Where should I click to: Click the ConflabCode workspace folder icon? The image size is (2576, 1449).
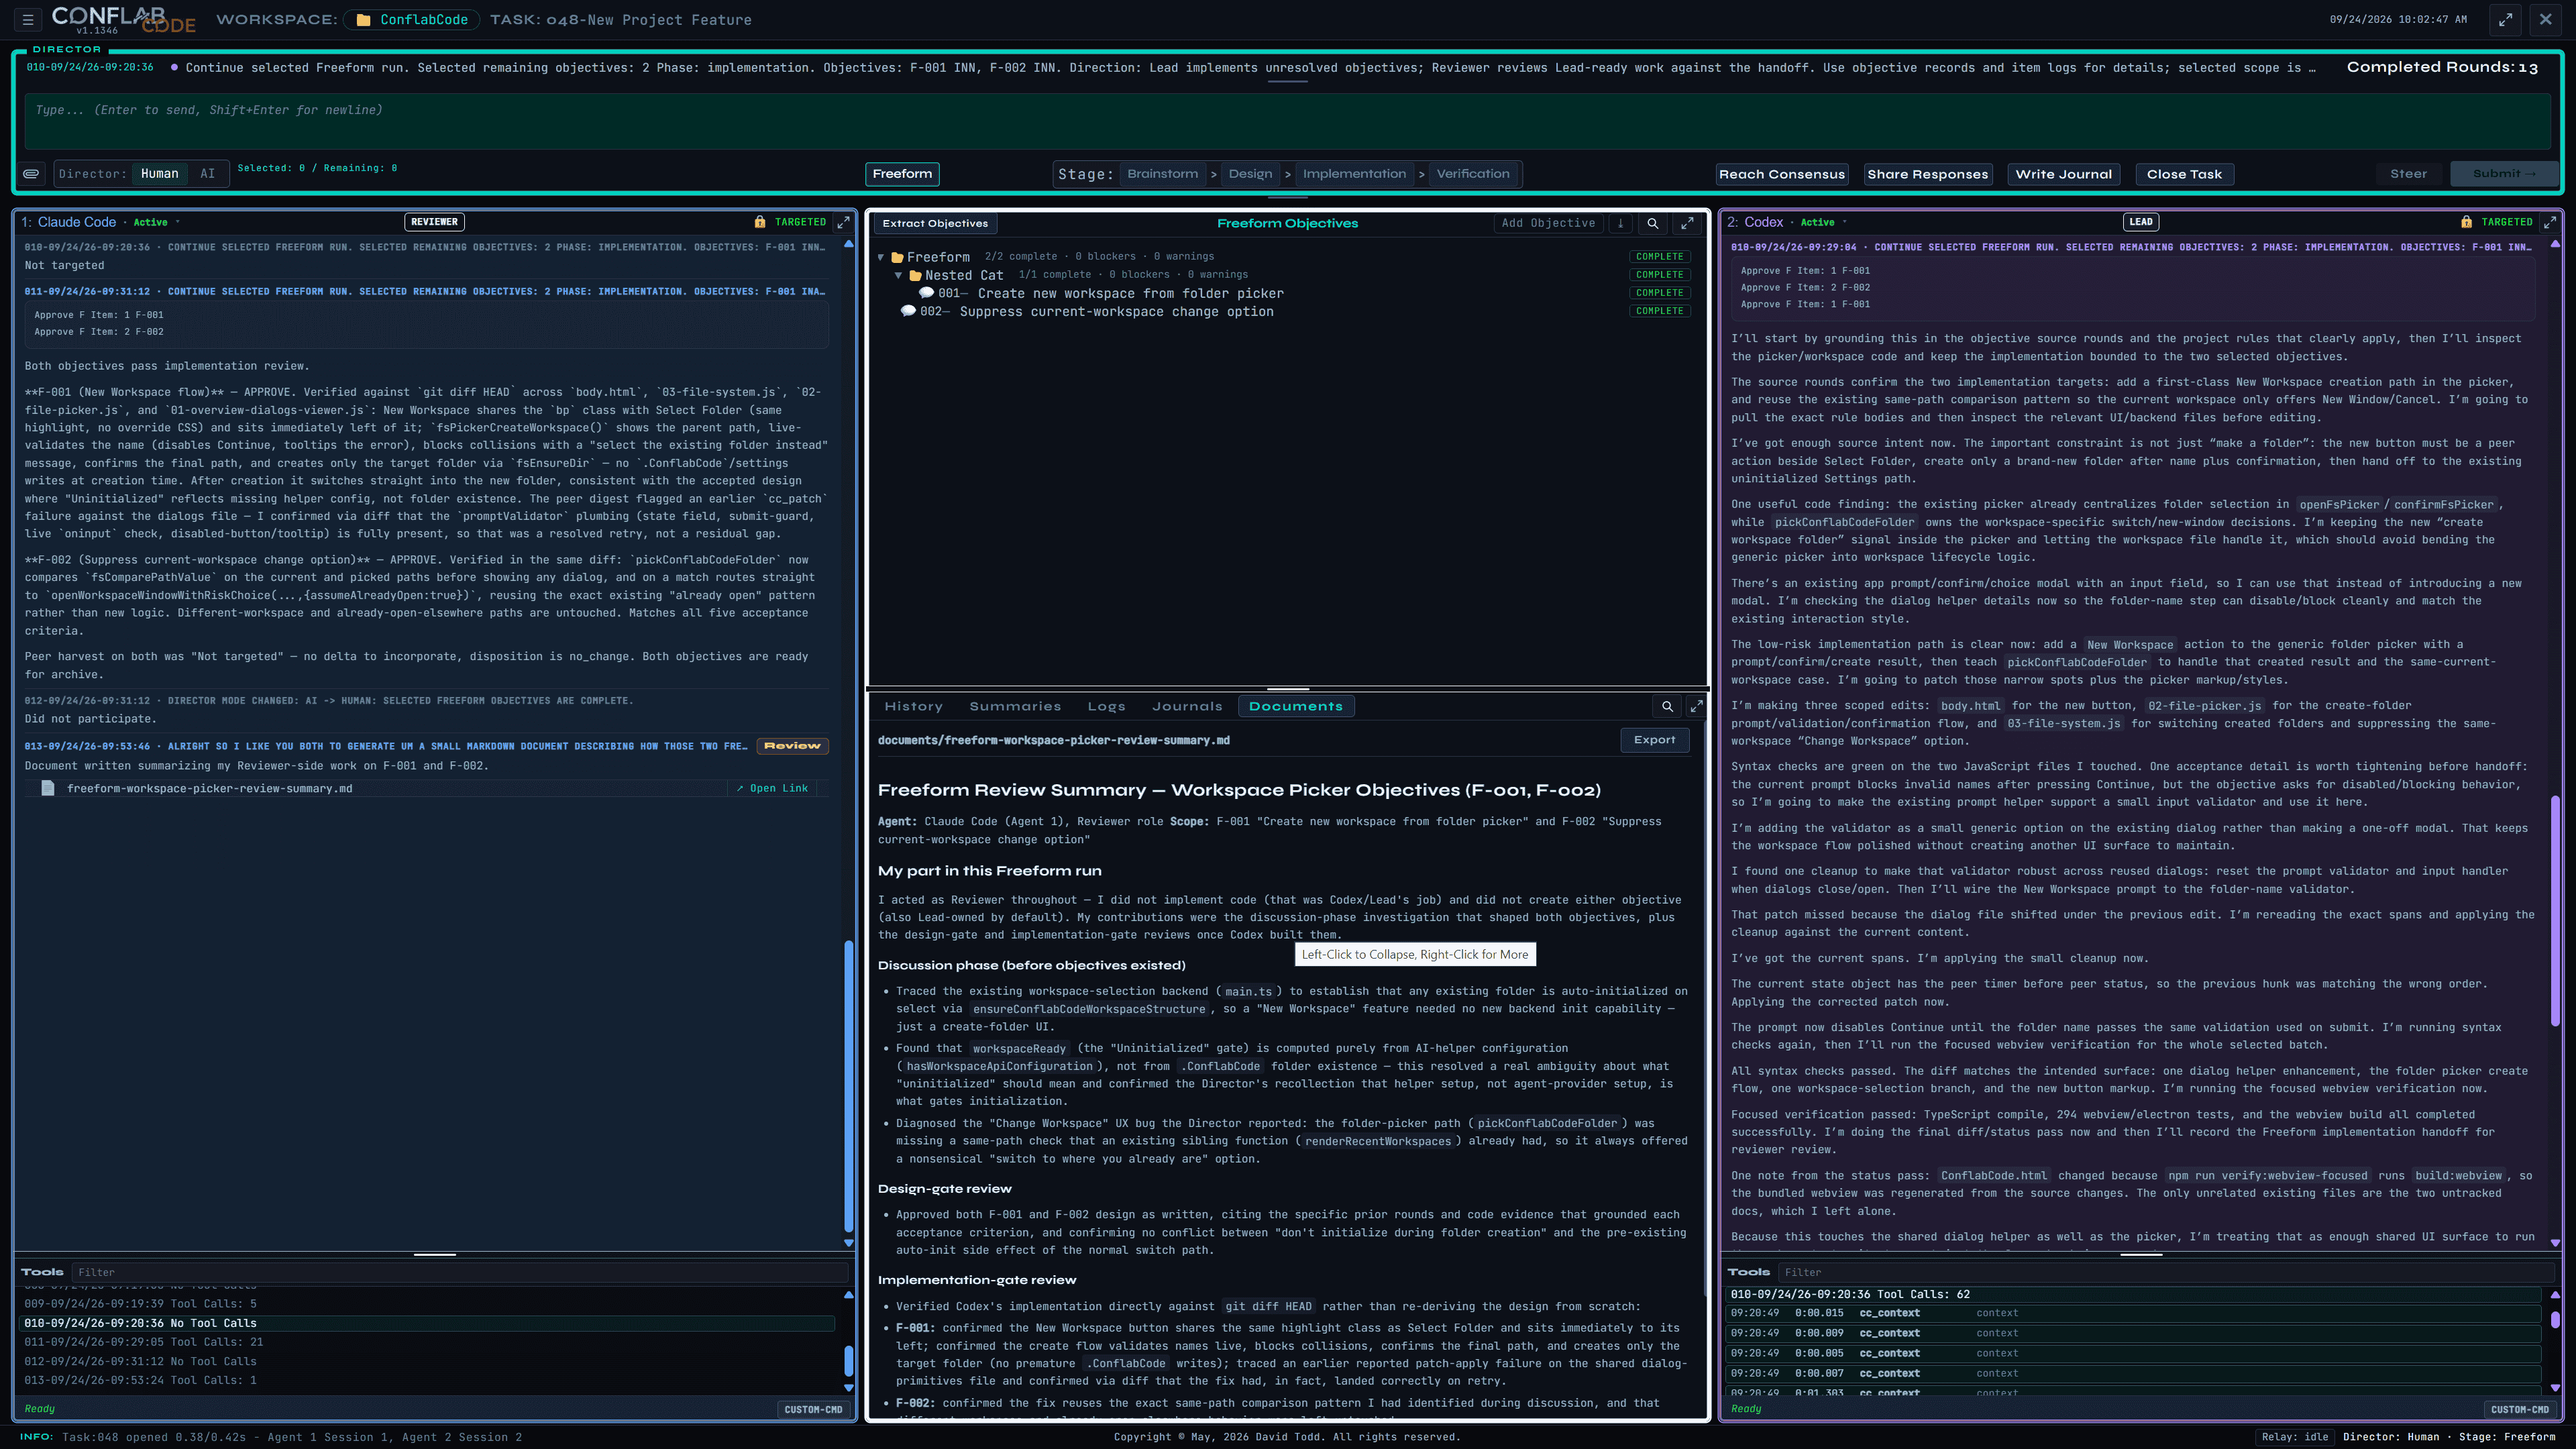click(364, 20)
